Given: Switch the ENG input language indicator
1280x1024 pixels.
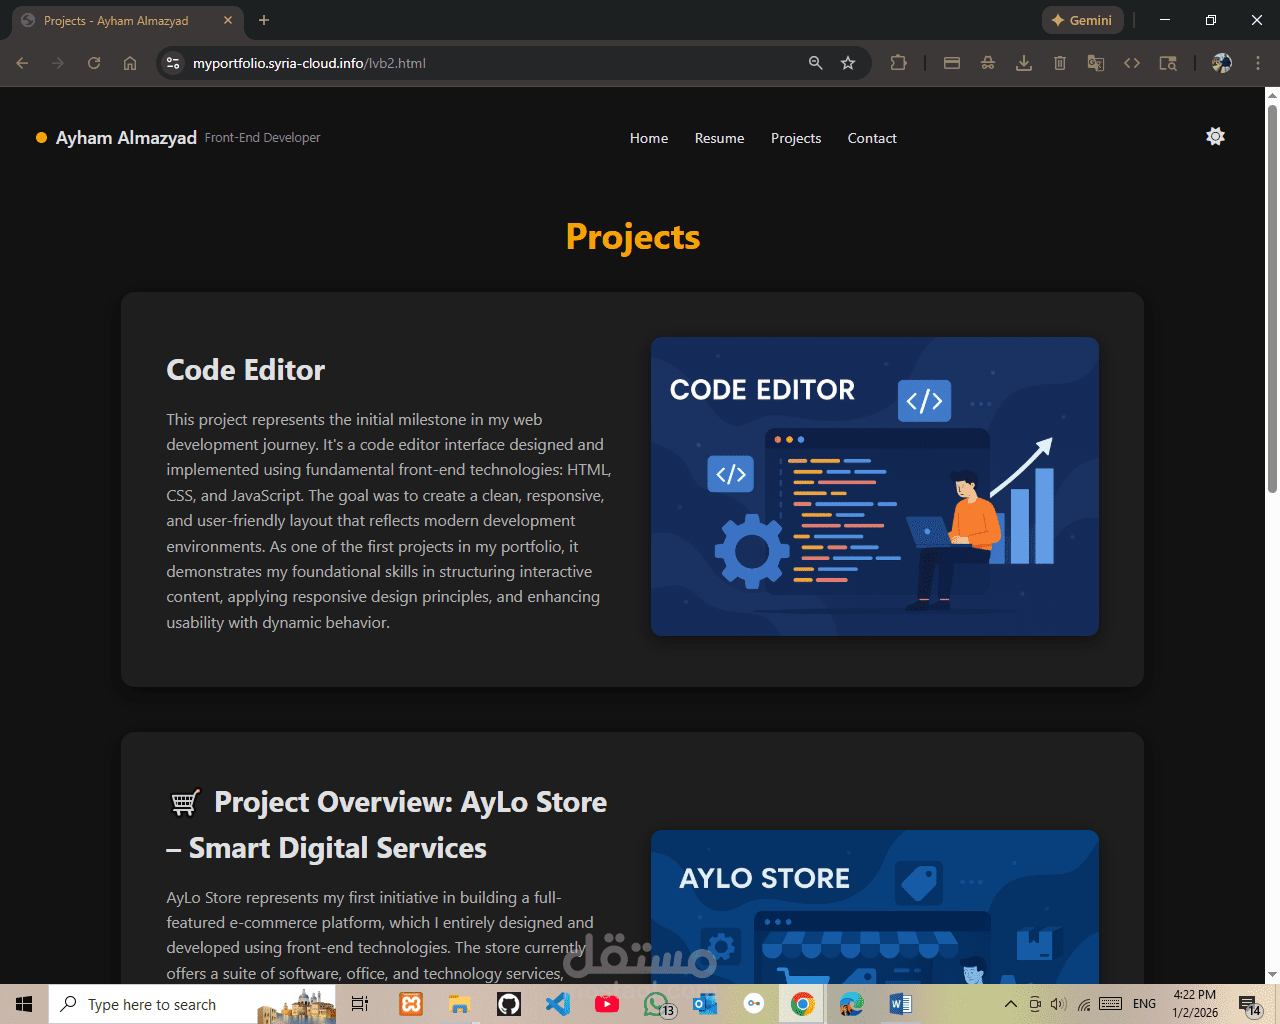Looking at the screenshot, I should (1145, 1004).
